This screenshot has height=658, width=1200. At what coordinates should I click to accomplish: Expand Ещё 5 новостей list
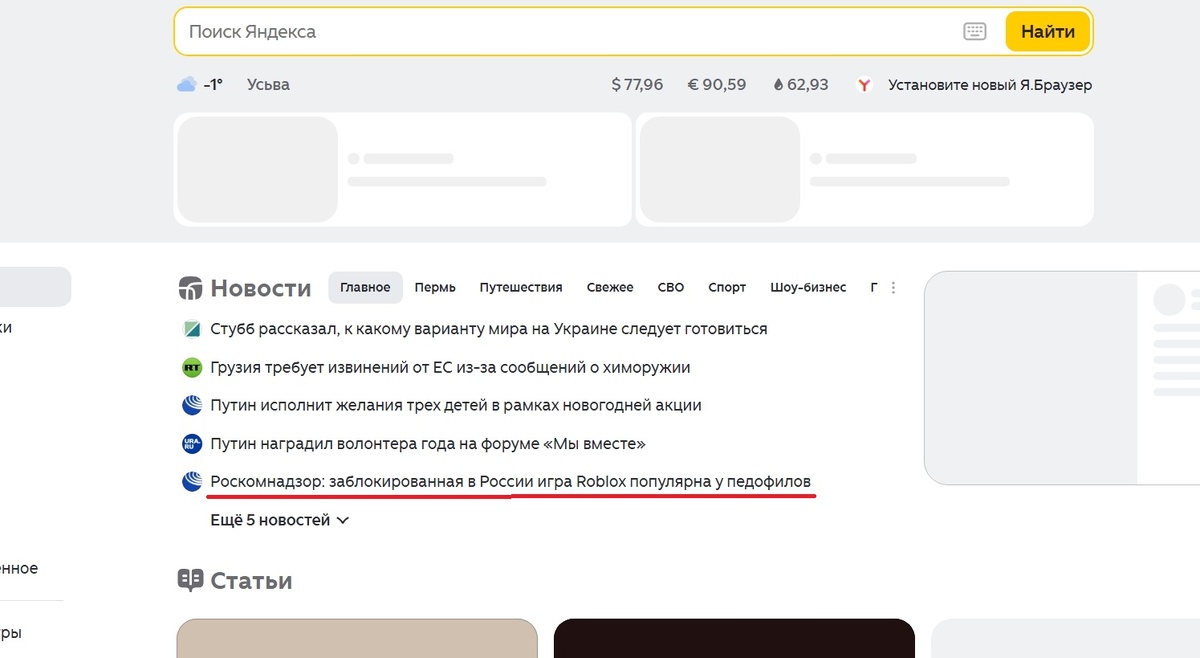280,520
